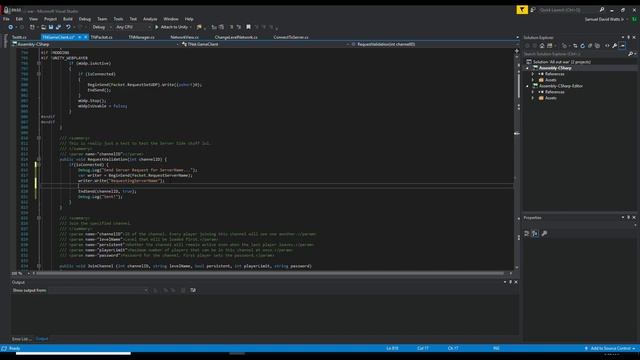This screenshot has height=360, width=640.
Task: Pin the Solution Explorer panel
Action: (x=629, y=38)
